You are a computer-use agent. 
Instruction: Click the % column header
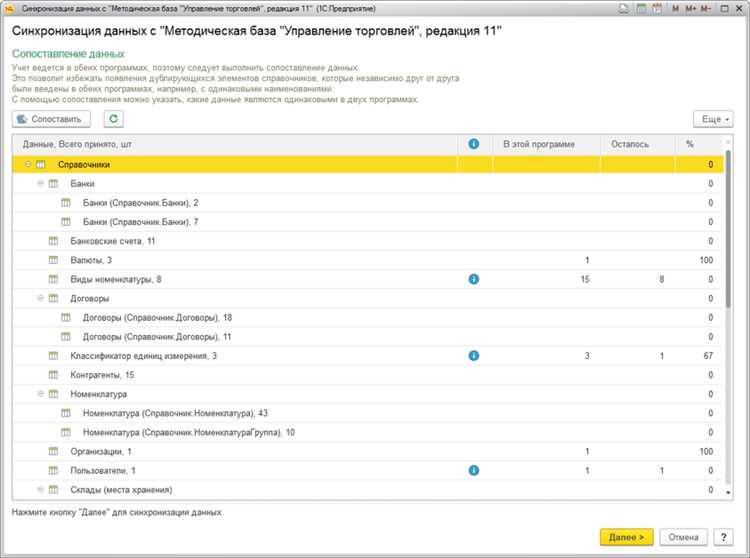pyautogui.click(x=699, y=144)
